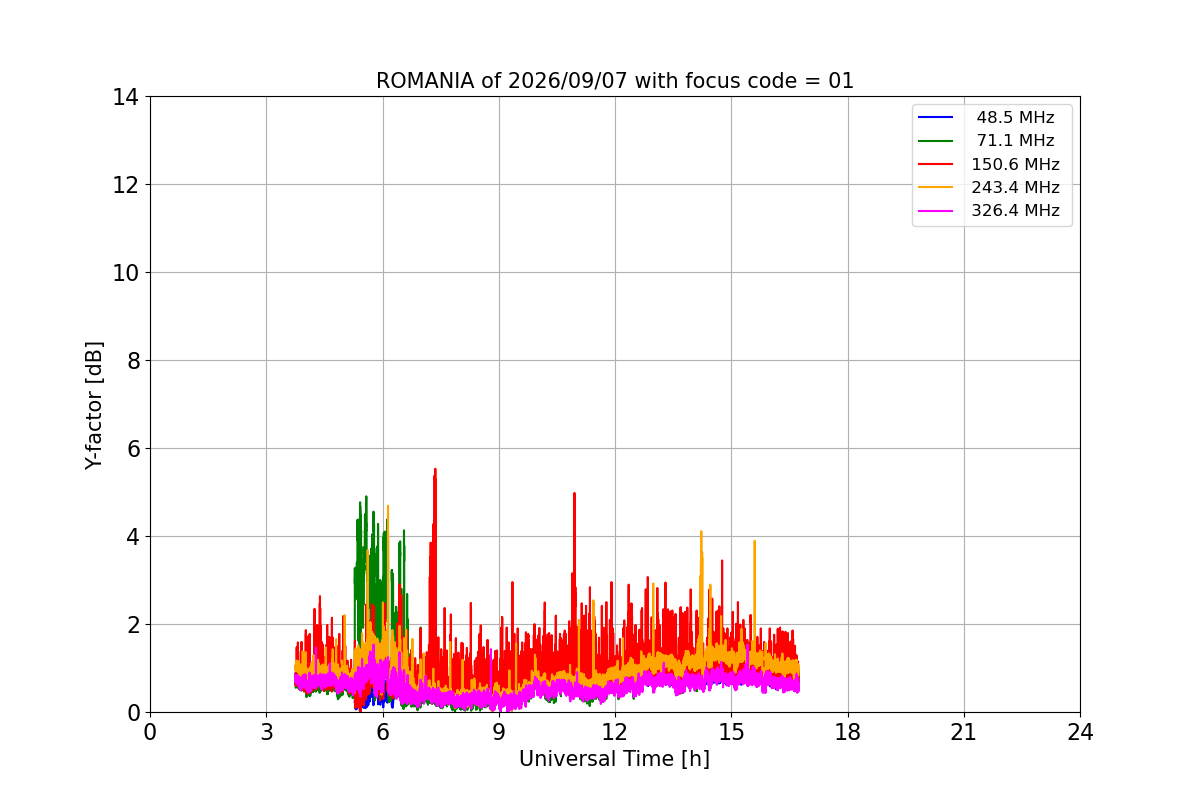Click the x-axis tick label 12
1200x800 pixels.
click(615, 732)
